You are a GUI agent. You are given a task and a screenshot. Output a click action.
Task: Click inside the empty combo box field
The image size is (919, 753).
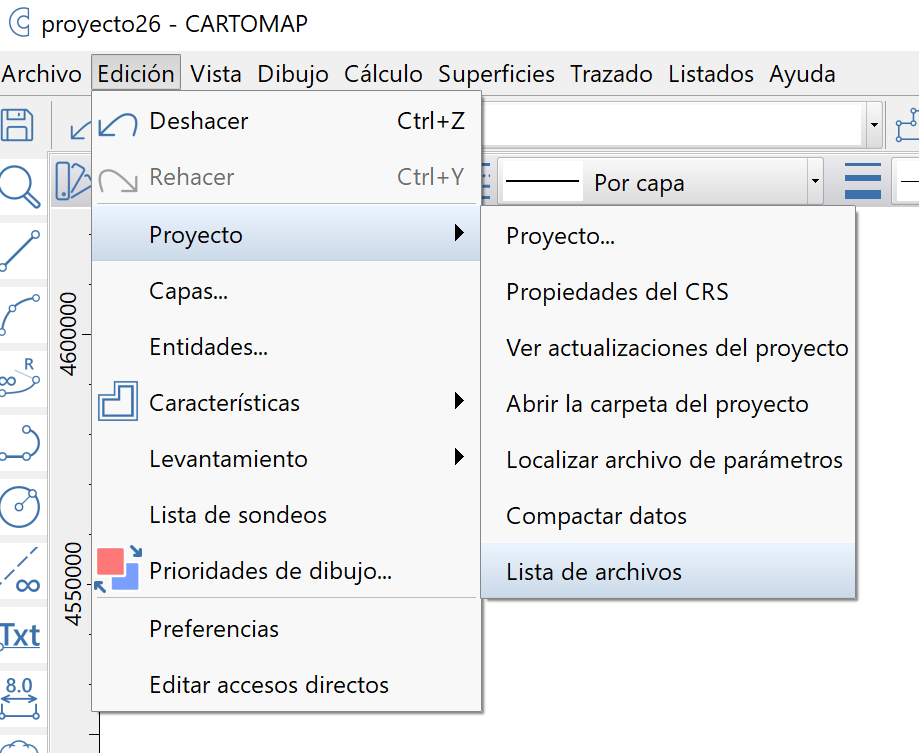650,123
